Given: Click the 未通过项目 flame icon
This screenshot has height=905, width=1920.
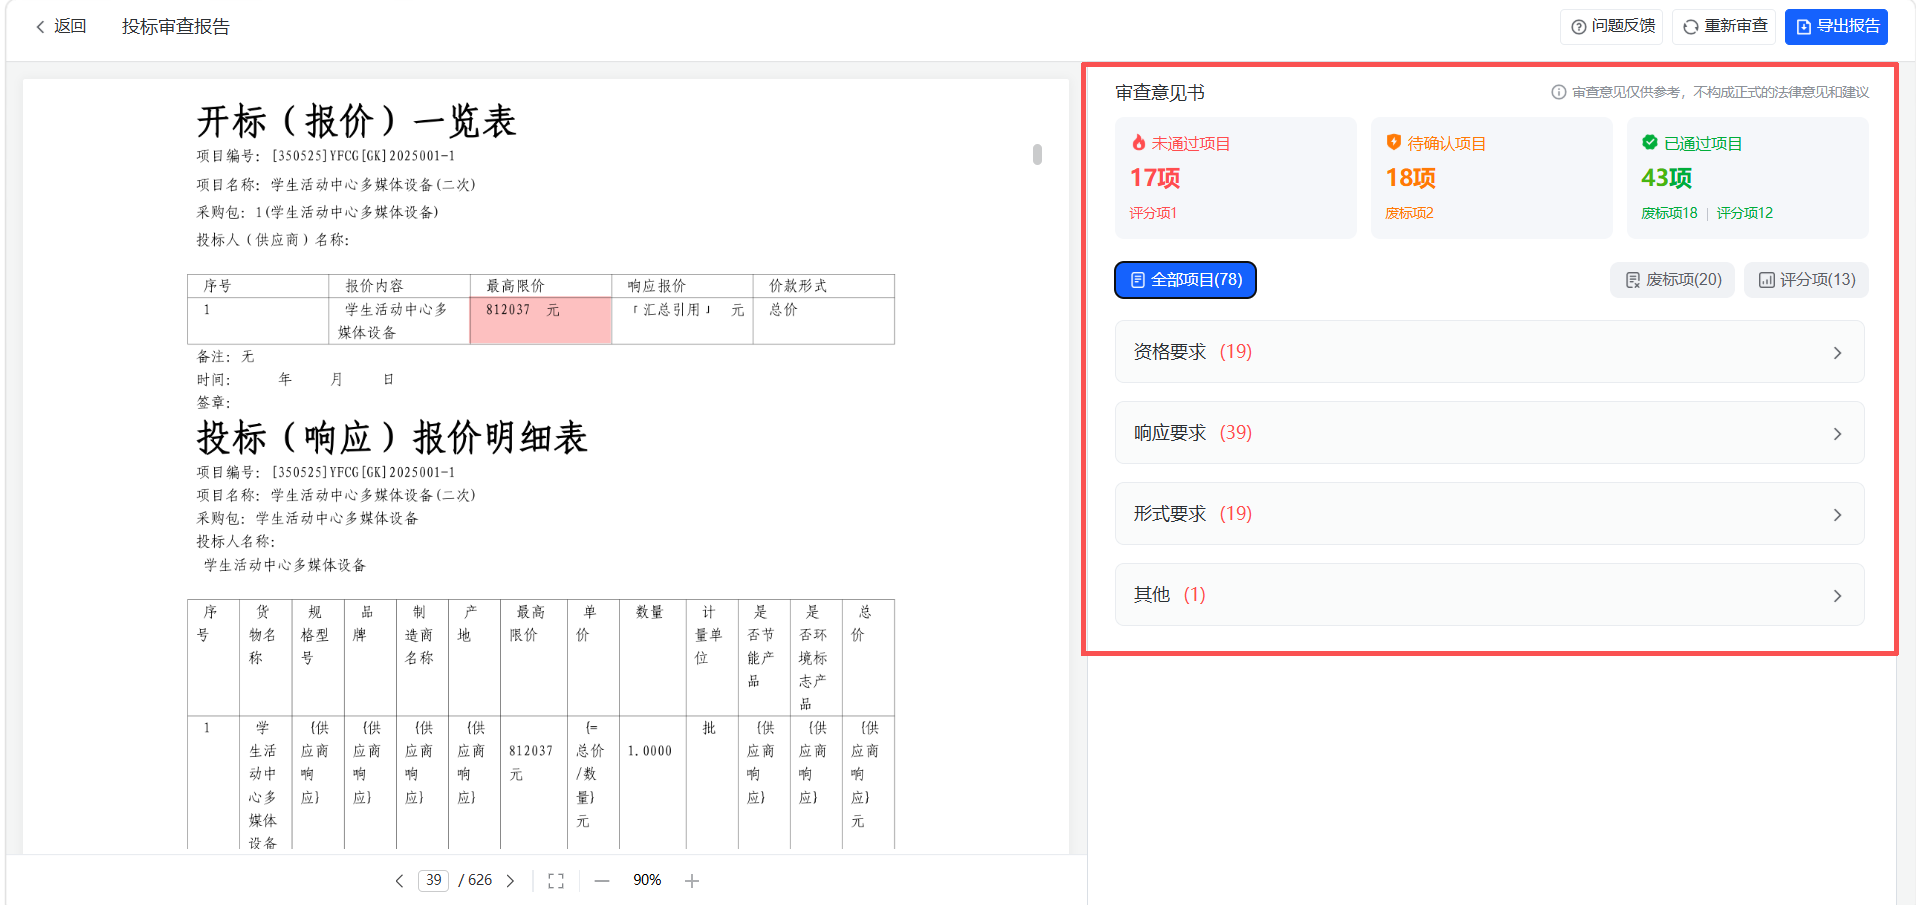Looking at the screenshot, I should [x=1138, y=143].
